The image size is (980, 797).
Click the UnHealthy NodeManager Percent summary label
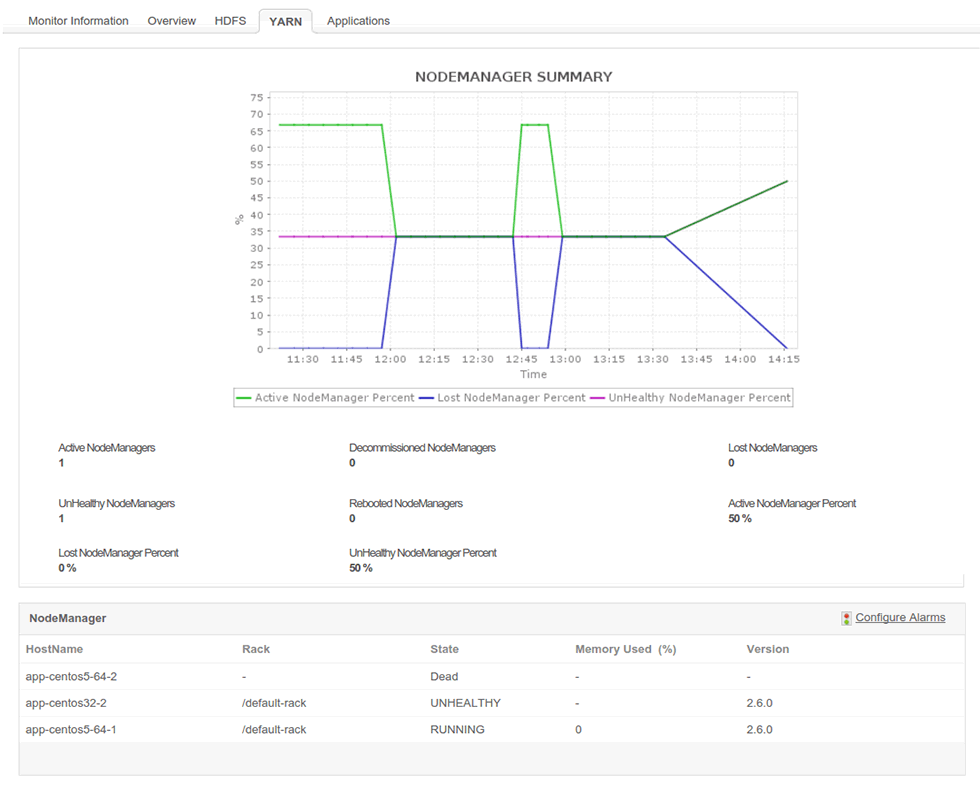click(423, 553)
